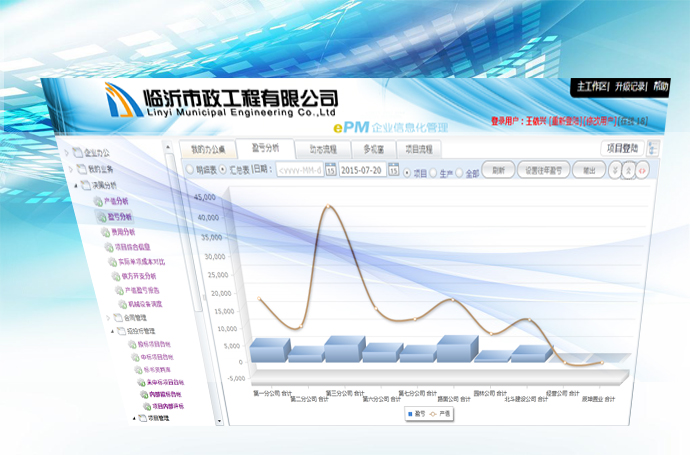
Task: Click the 项目登陆 button
Action: point(622,148)
